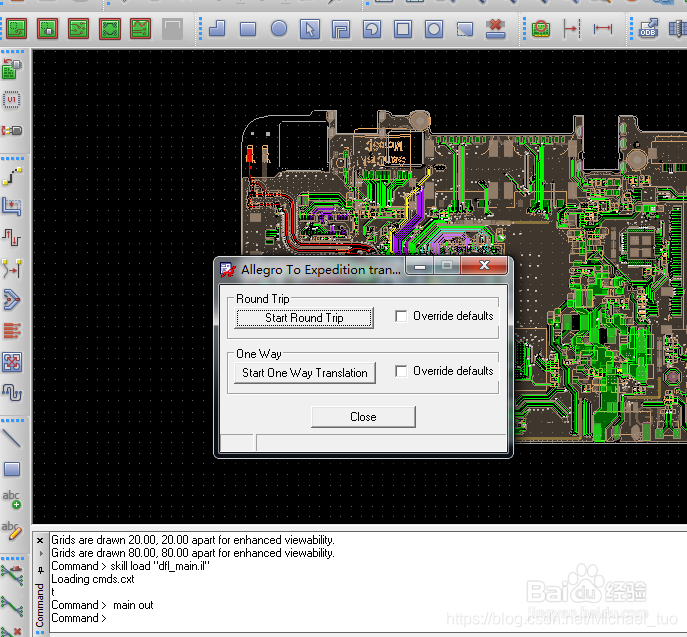687x637 pixels.
Task: Click Start One Way Translation button
Action: click(x=305, y=373)
